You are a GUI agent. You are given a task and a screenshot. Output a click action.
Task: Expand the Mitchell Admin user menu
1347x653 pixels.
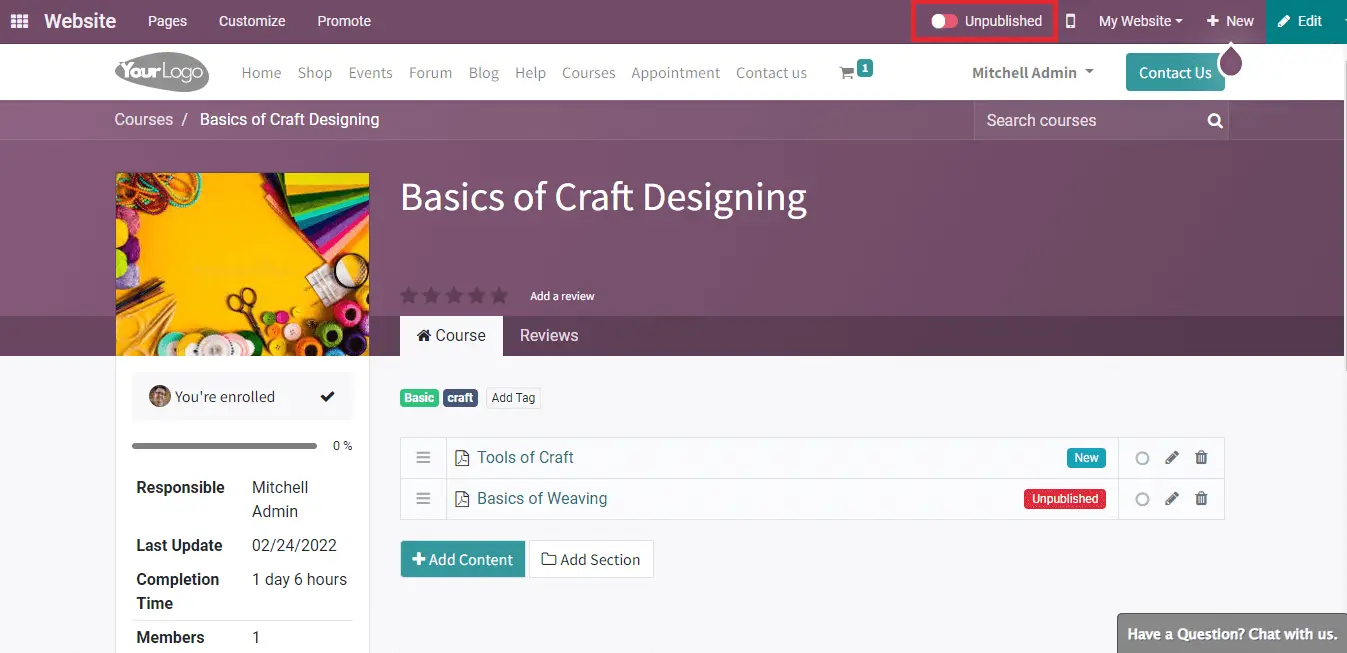1033,73
